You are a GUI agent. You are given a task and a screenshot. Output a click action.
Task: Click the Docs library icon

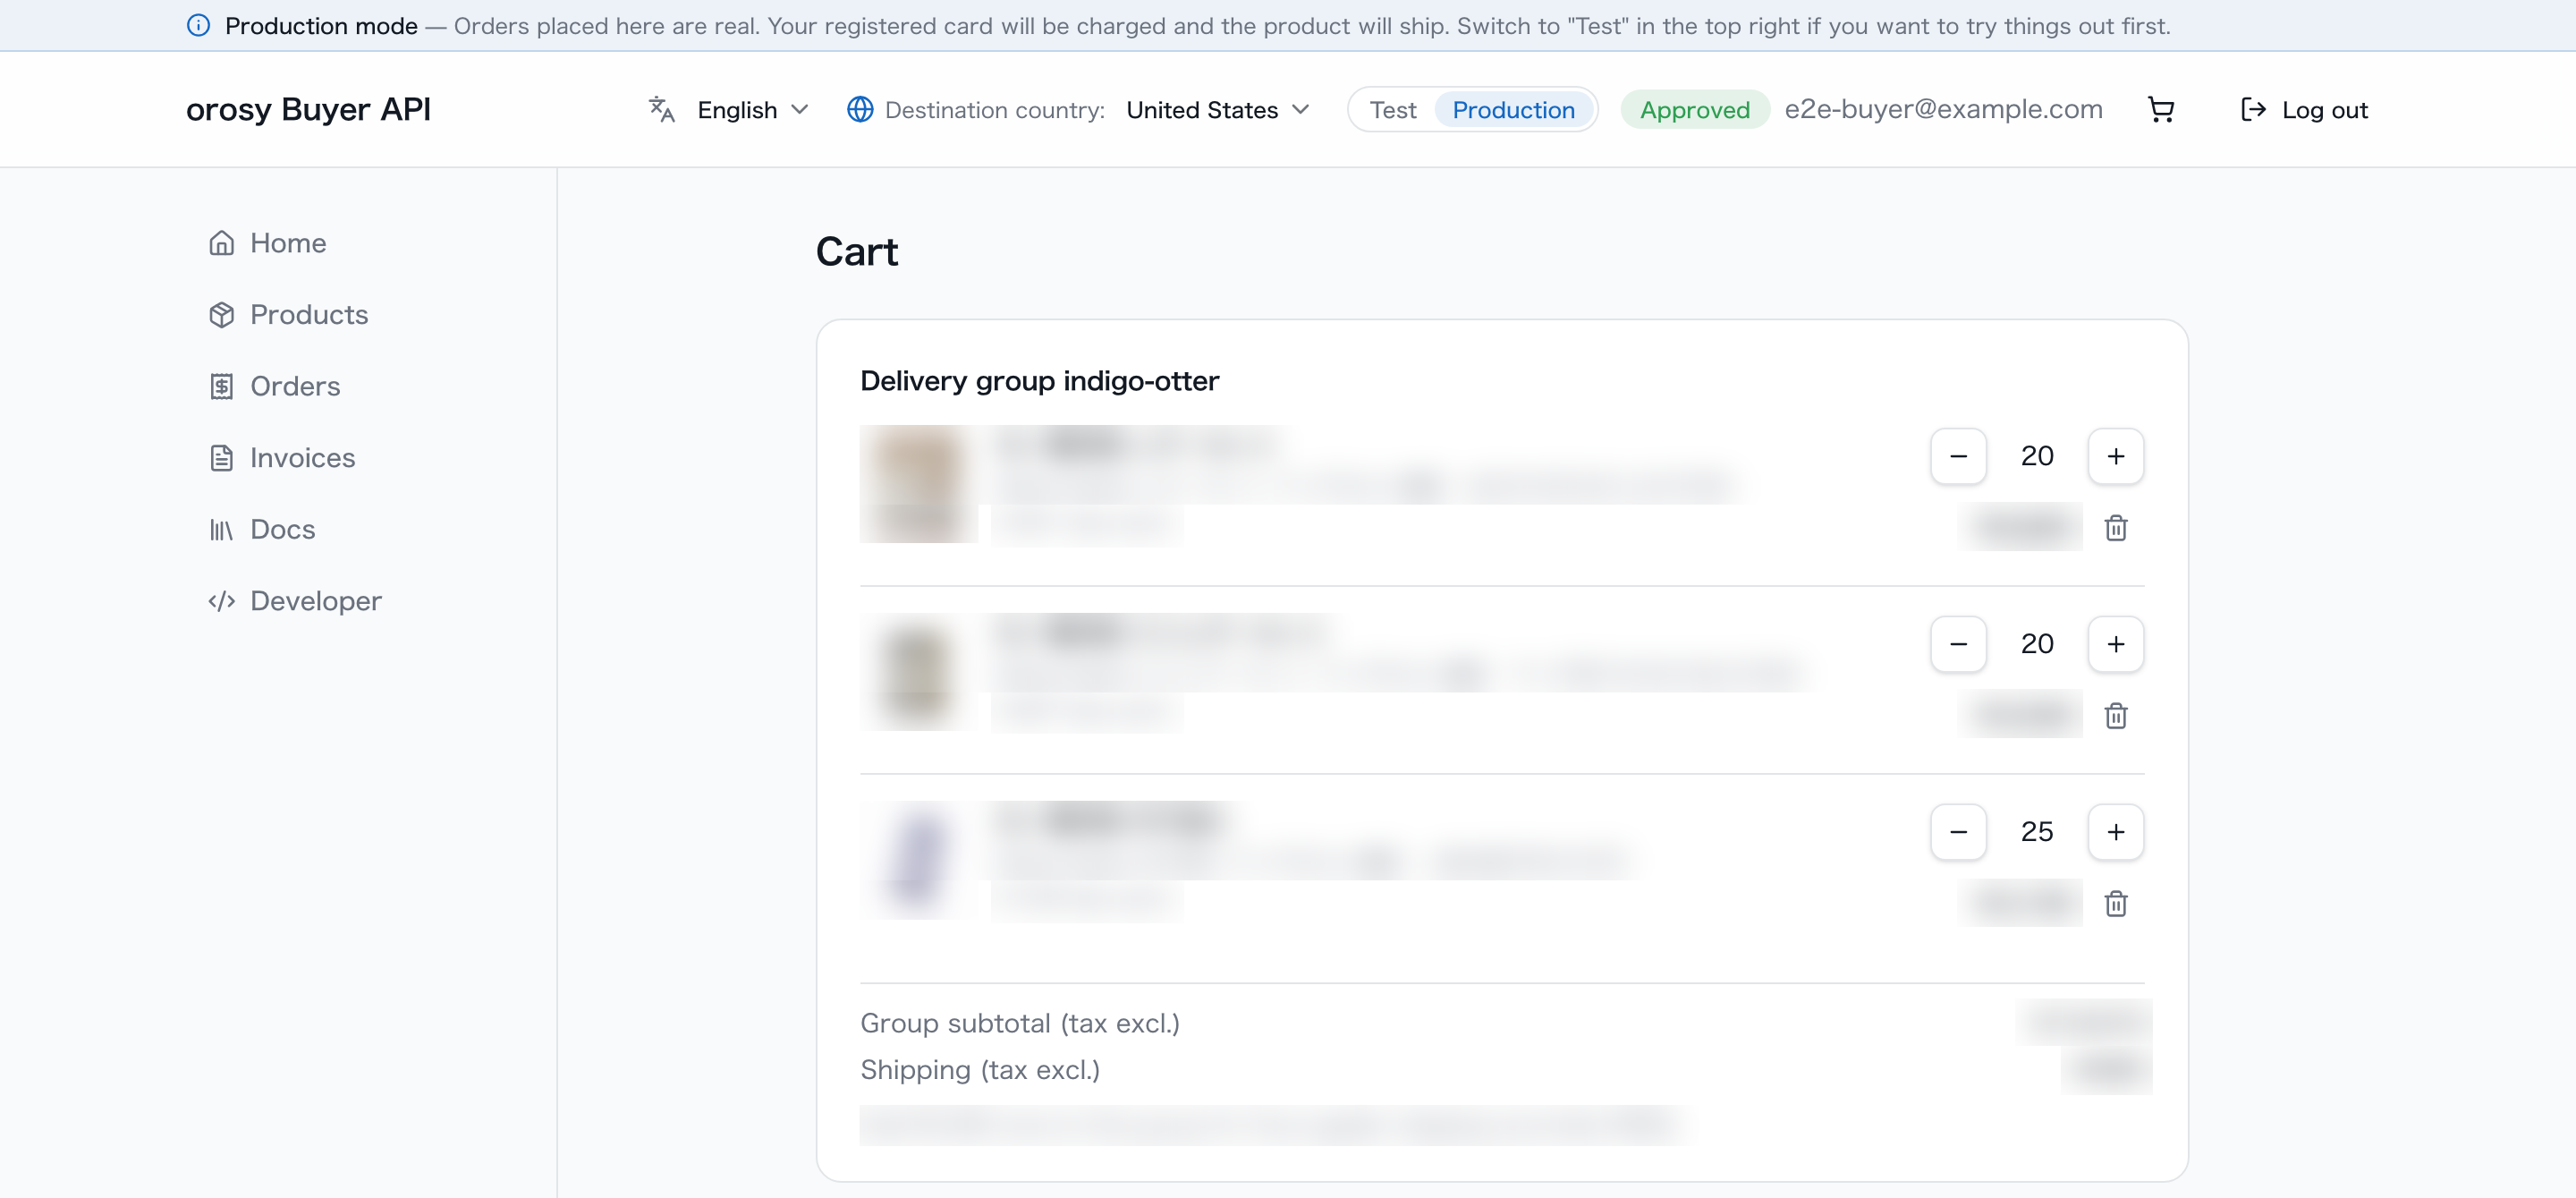pyautogui.click(x=221, y=529)
